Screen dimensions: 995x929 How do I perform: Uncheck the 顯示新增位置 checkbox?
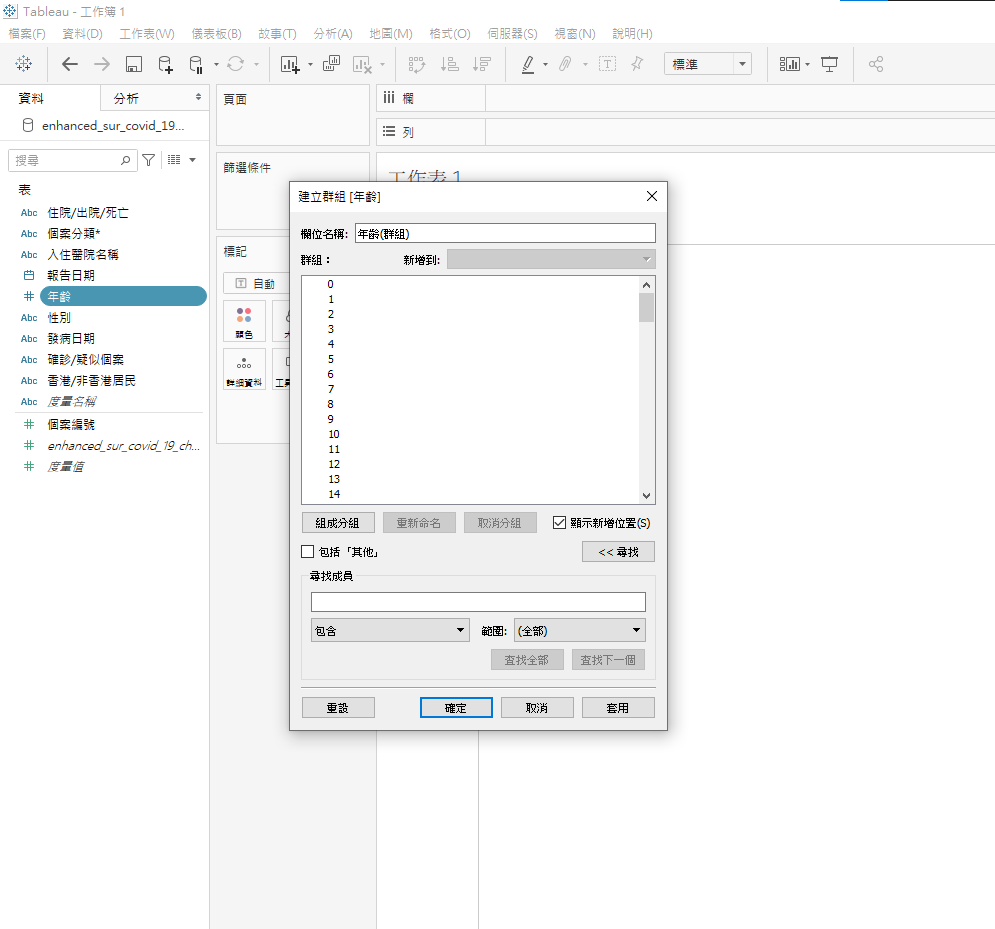(560, 522)
